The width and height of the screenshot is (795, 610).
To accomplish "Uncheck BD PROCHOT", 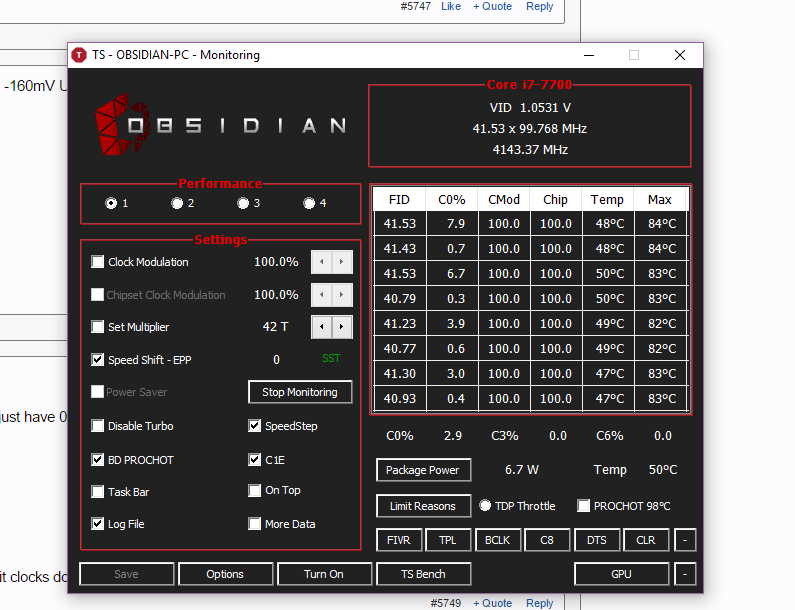I will click(97, 459).
